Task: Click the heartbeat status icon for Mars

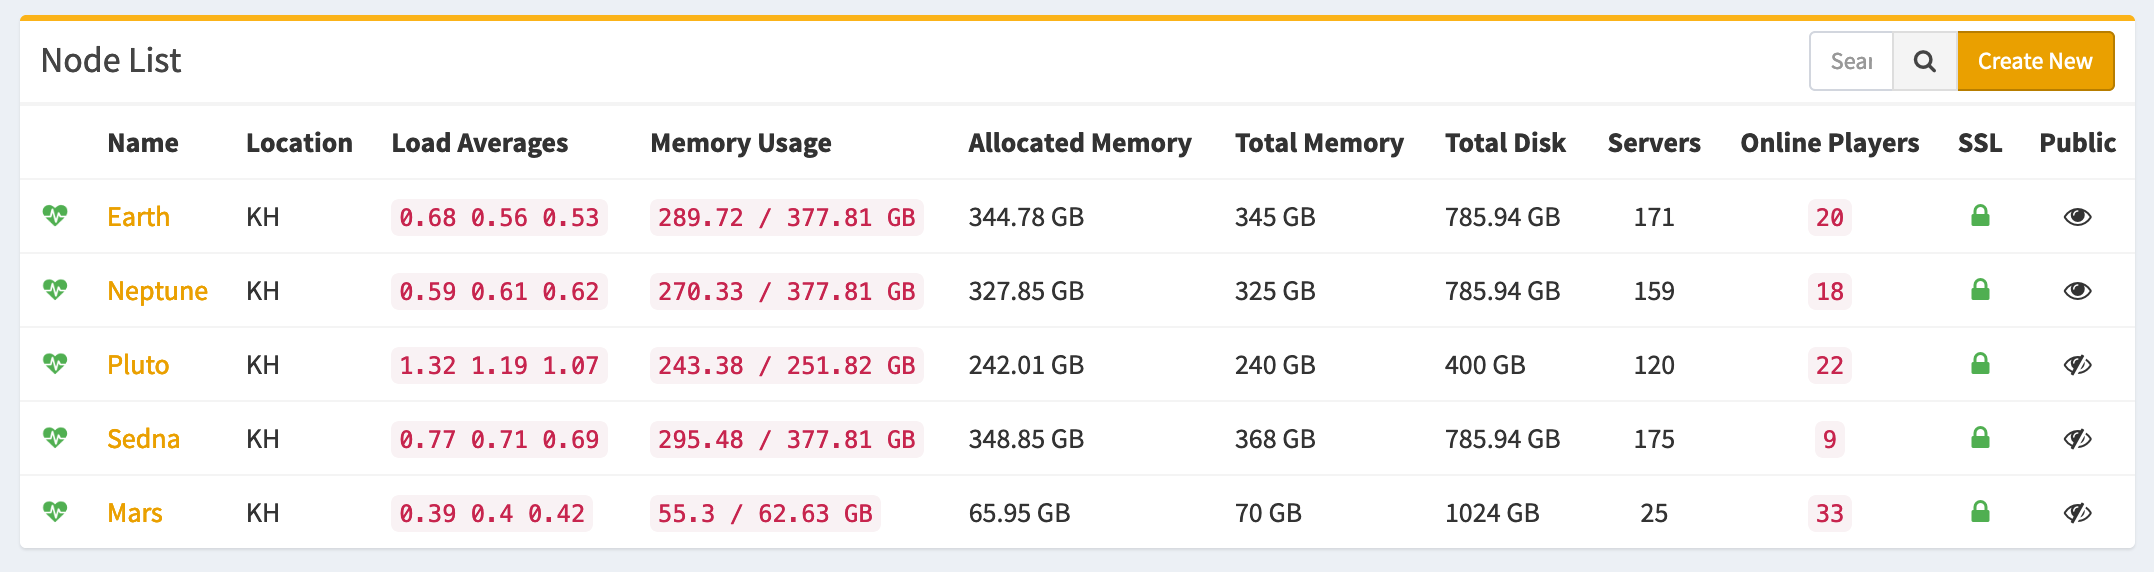Action: click(55, 512)
